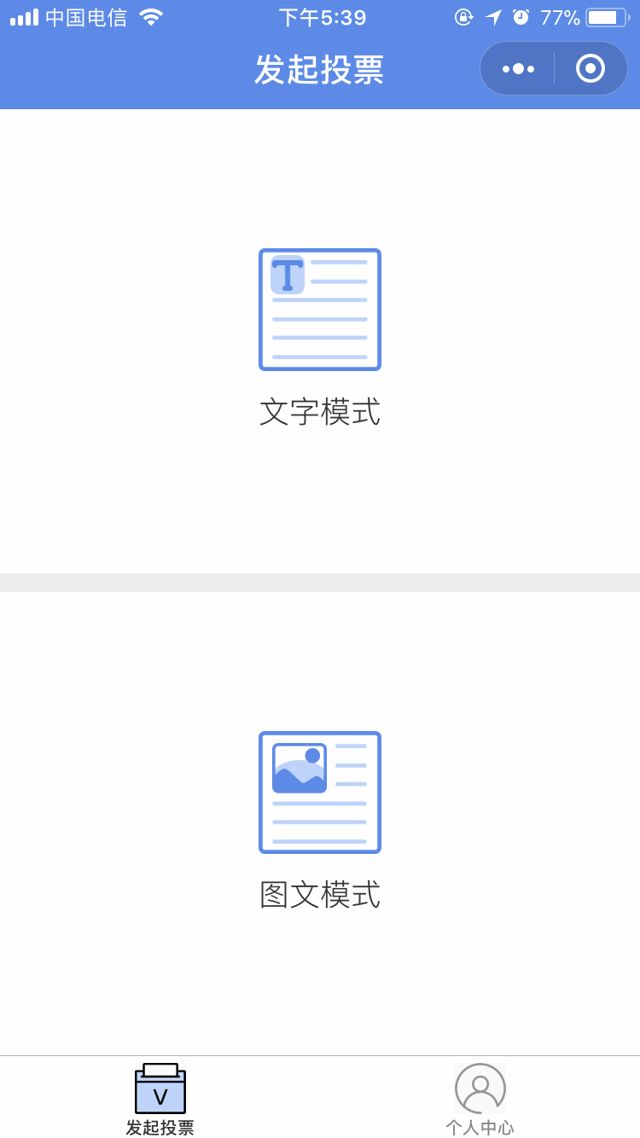Screen dimensions: 640x1138
Task: Tap the 77% battery percentage text
Action: click(560, 17)
